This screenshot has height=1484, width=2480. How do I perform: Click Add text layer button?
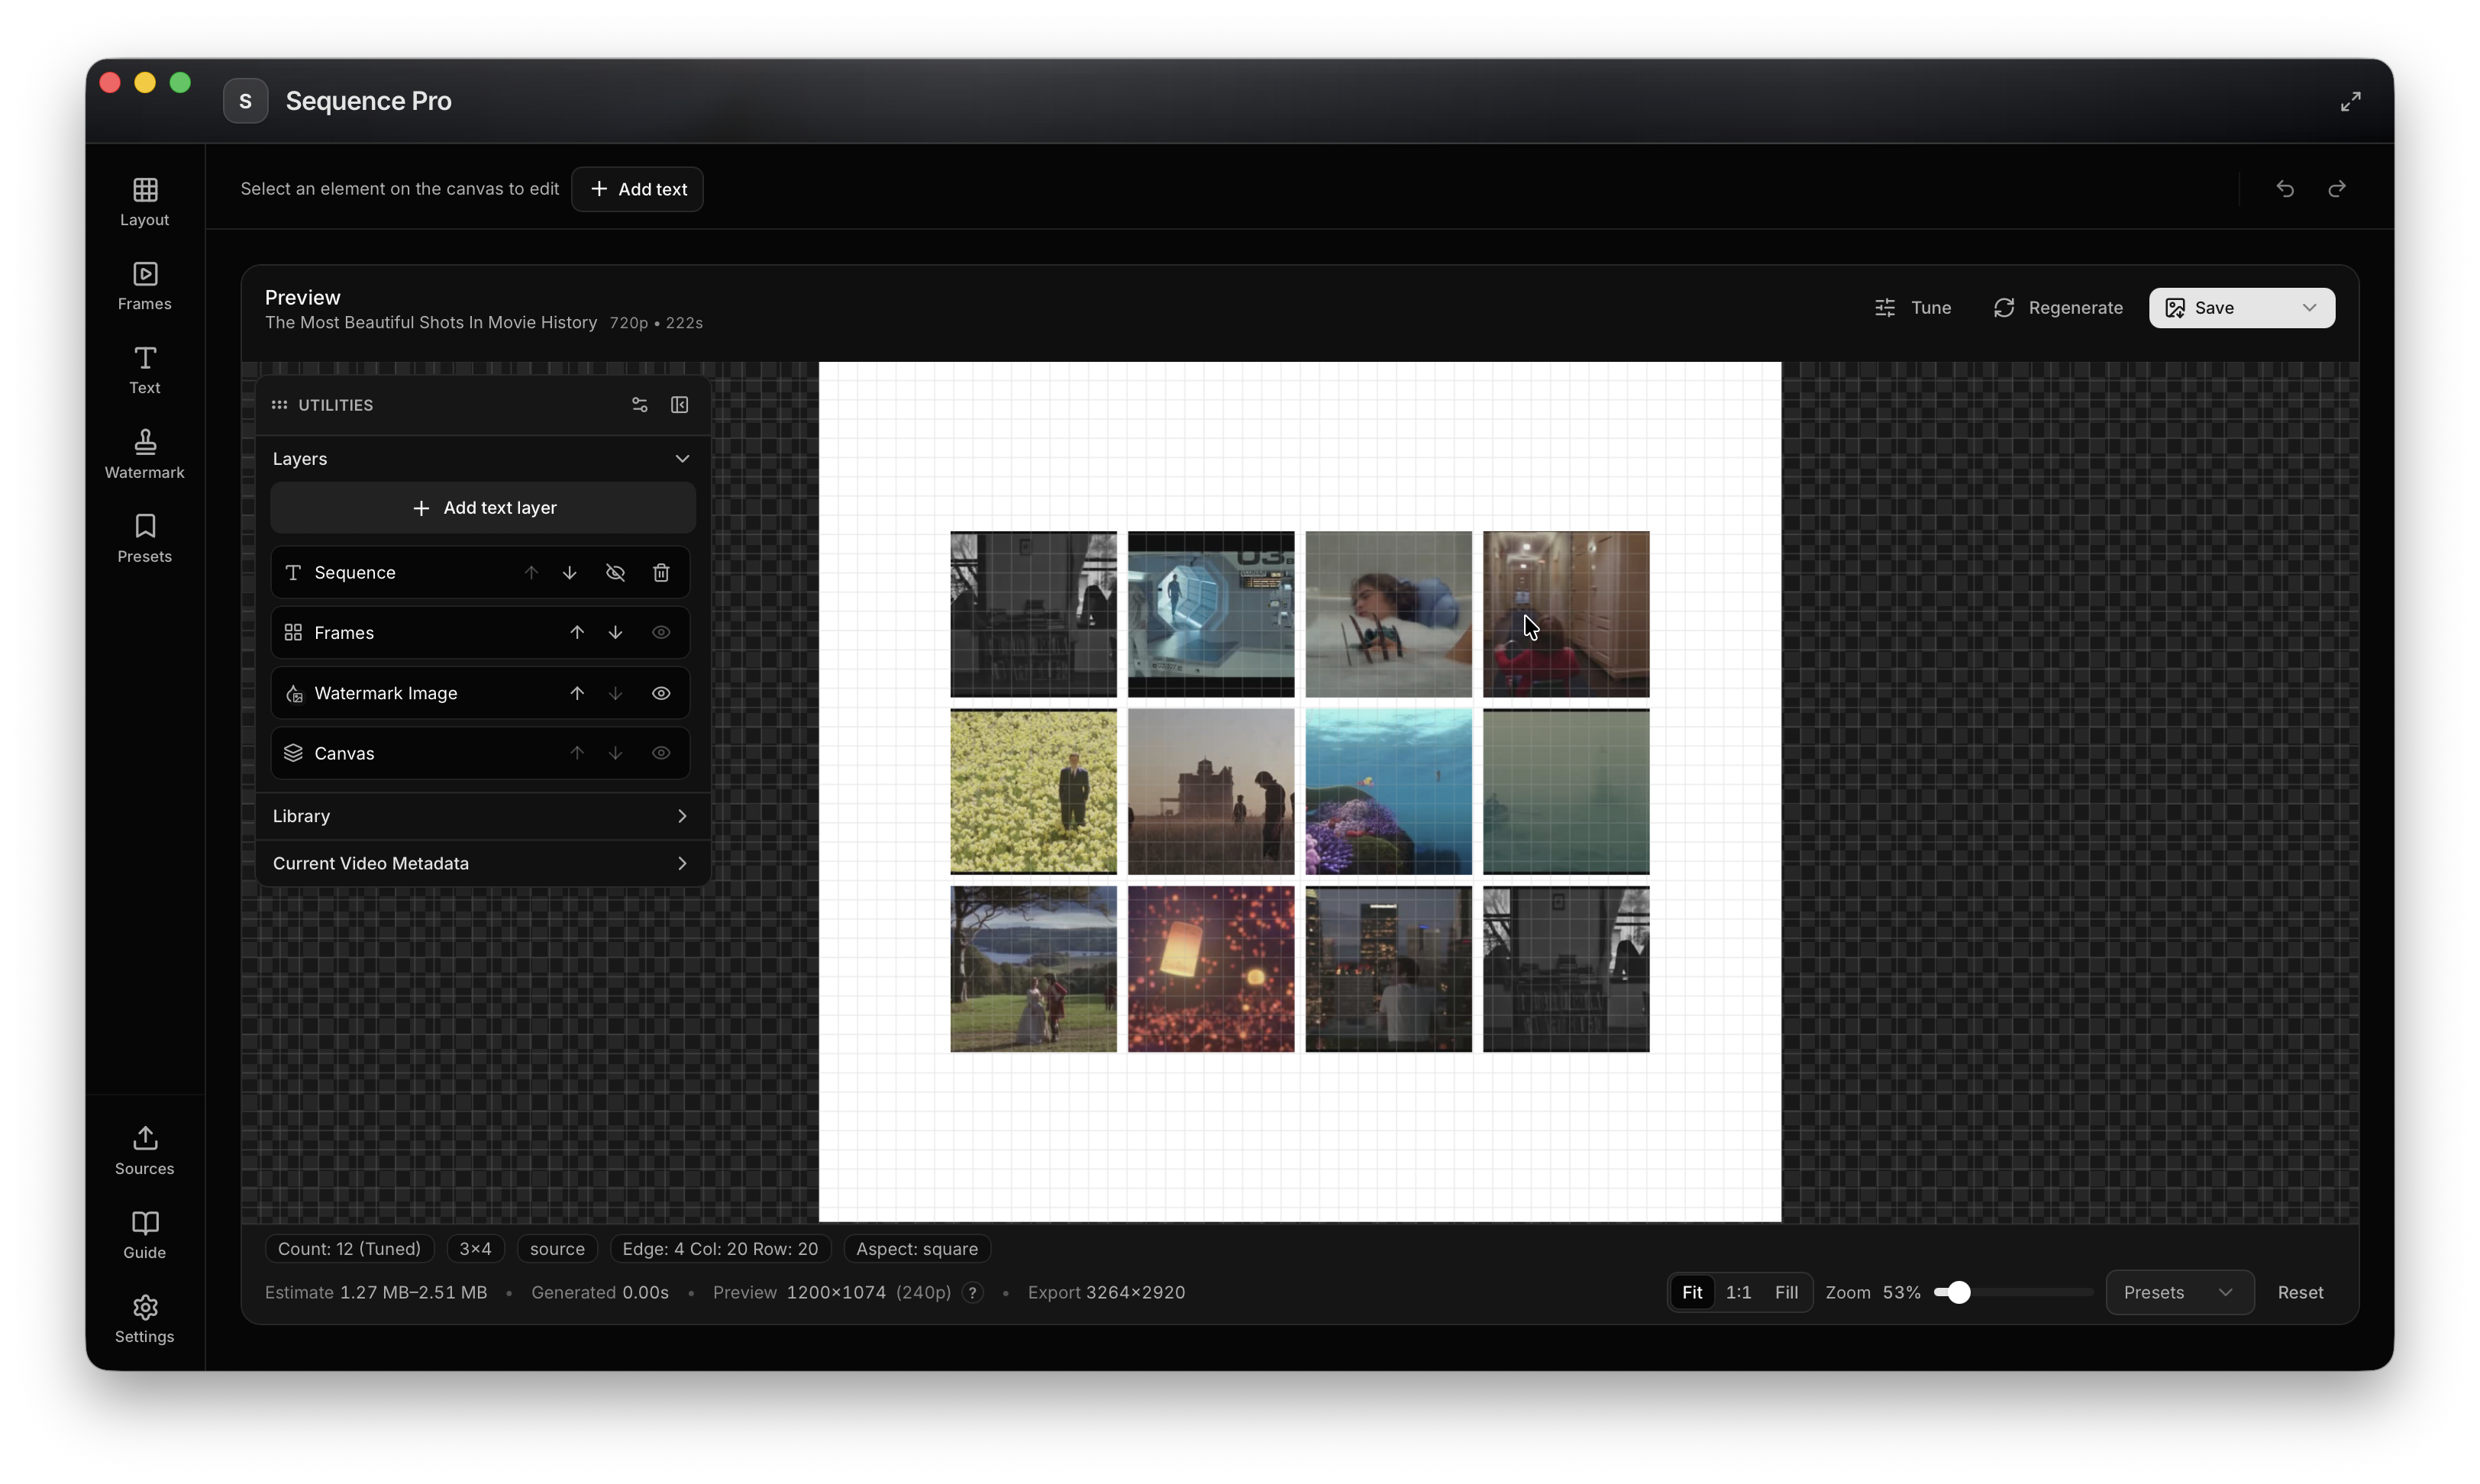483,508
